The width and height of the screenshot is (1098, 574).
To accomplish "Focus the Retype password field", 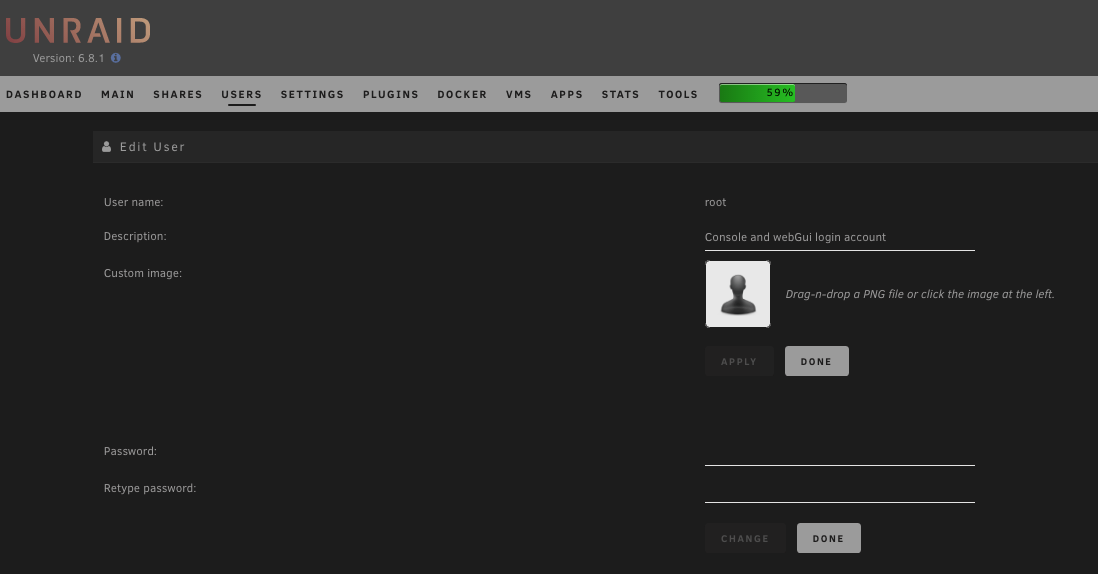I will pos(840,489).
